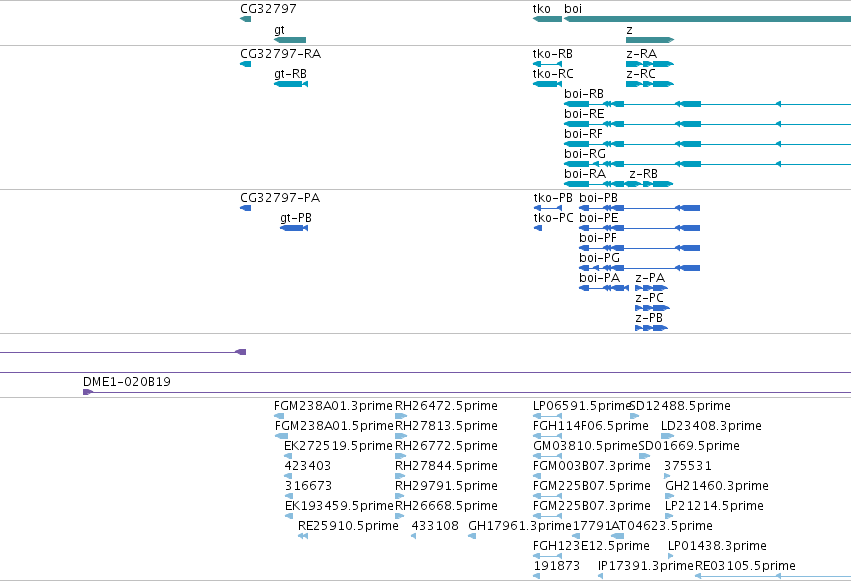Click EST LP06591.5prime
The width and height of the screenshot is (851, 581).
click(x=547, y=416)
